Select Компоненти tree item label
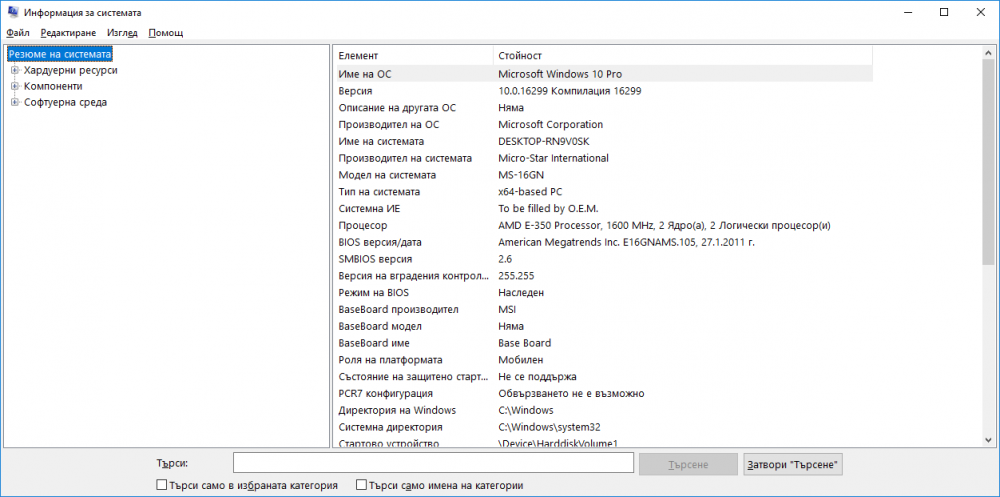Viewport: 1000px width, 497px height. tap(53, 86)
